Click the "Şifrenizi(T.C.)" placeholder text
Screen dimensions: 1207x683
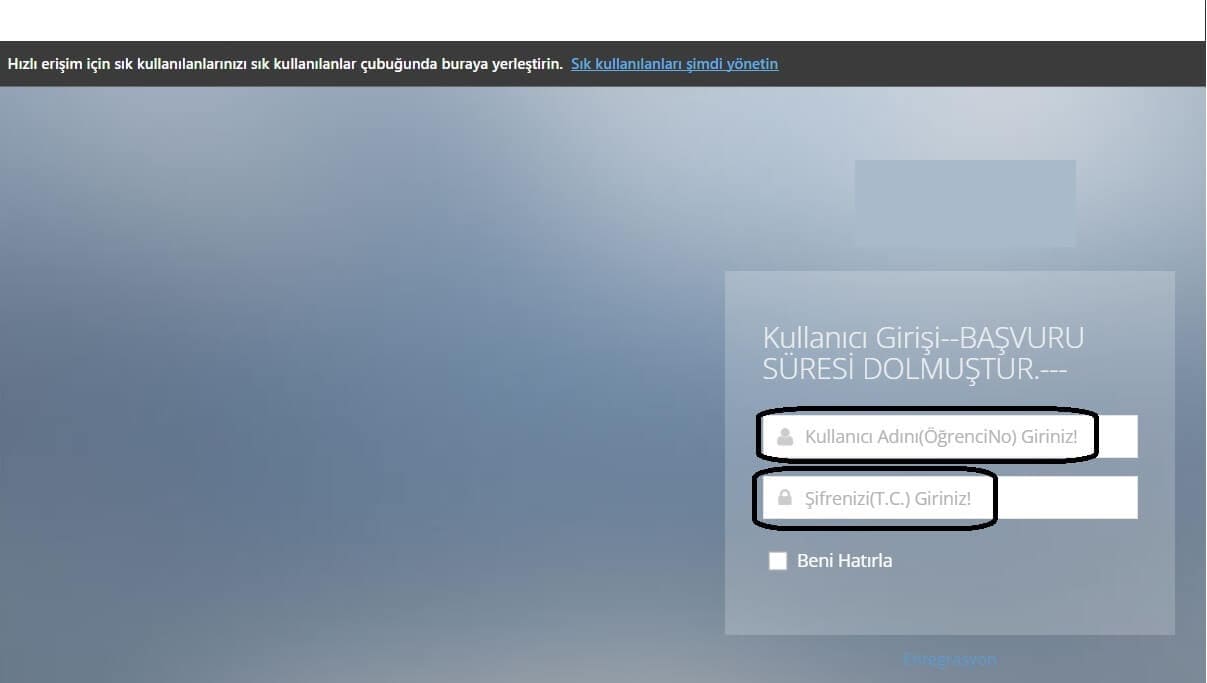coord(856,498)
